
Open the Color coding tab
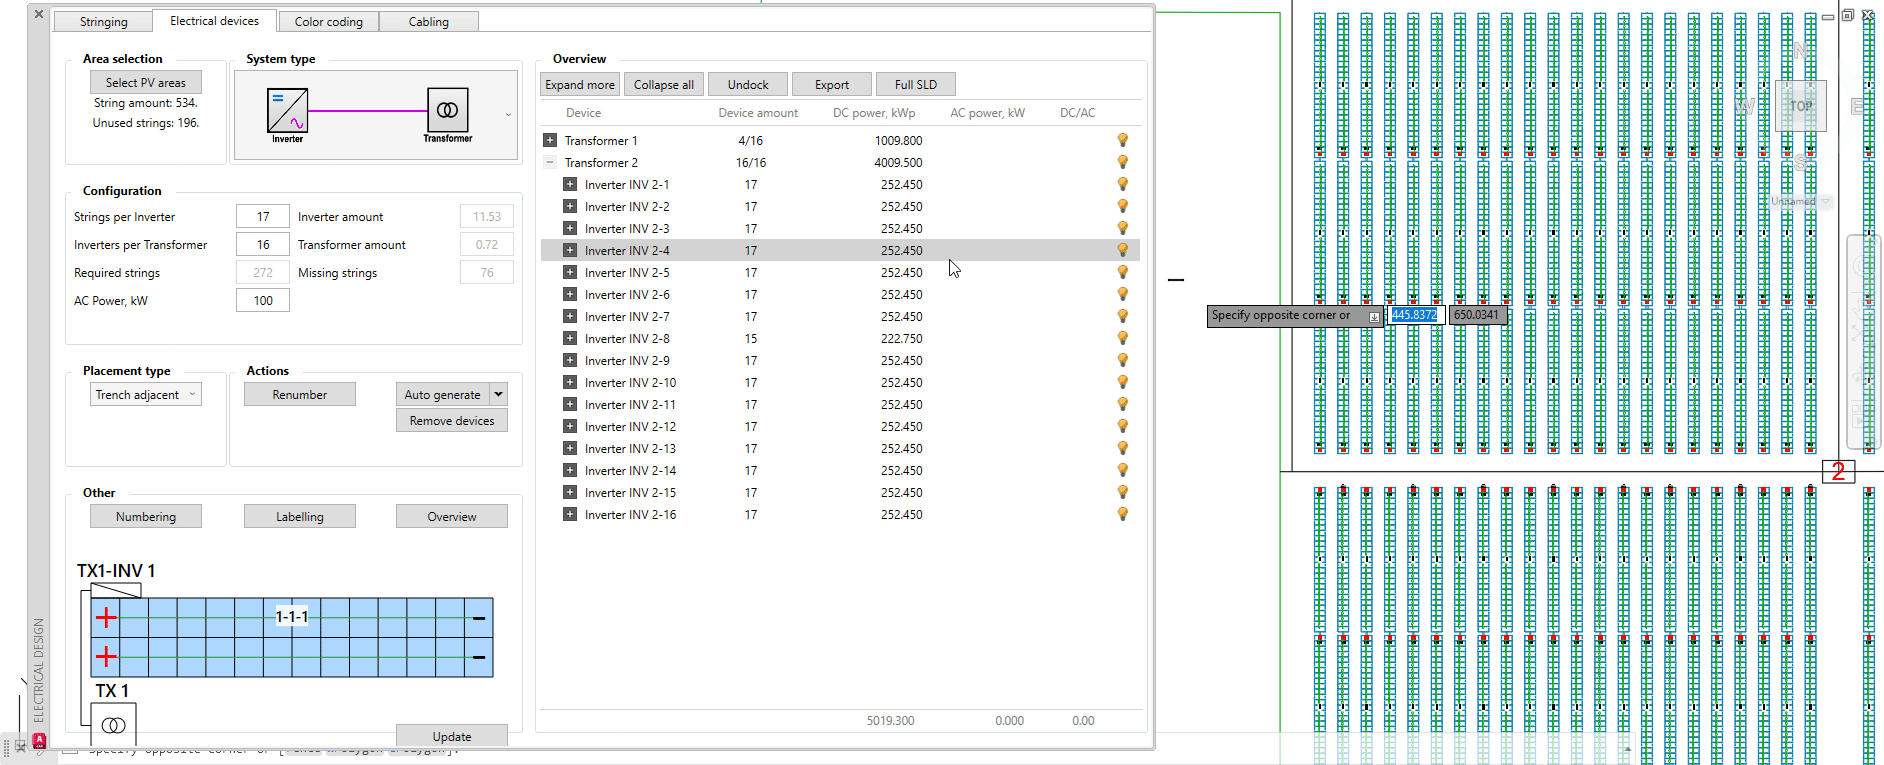click(x=328, y=22)
